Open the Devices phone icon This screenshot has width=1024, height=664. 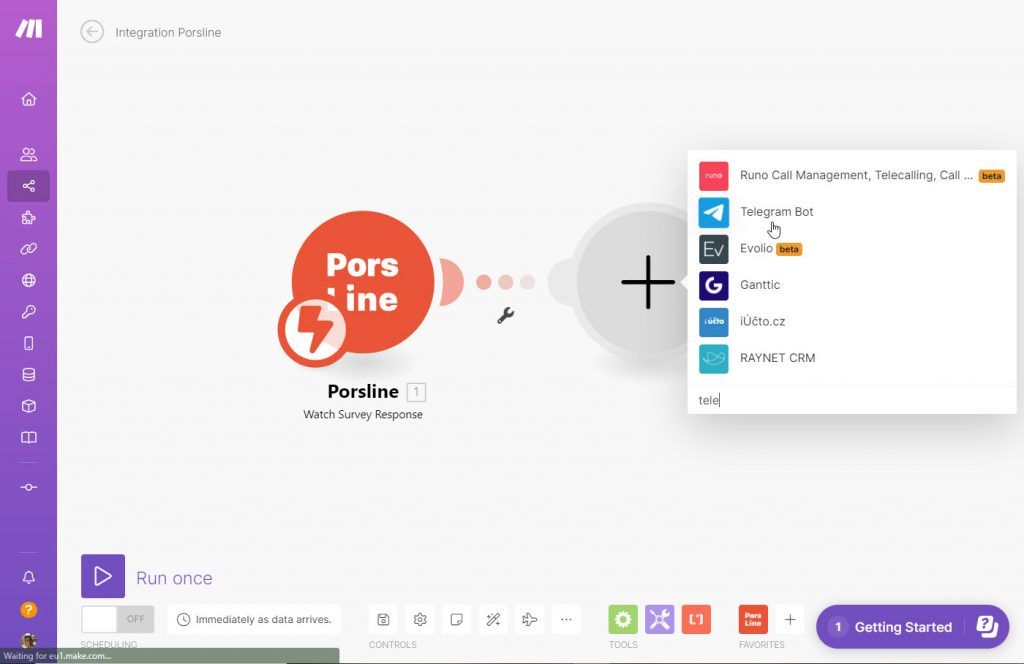(29, 343)
